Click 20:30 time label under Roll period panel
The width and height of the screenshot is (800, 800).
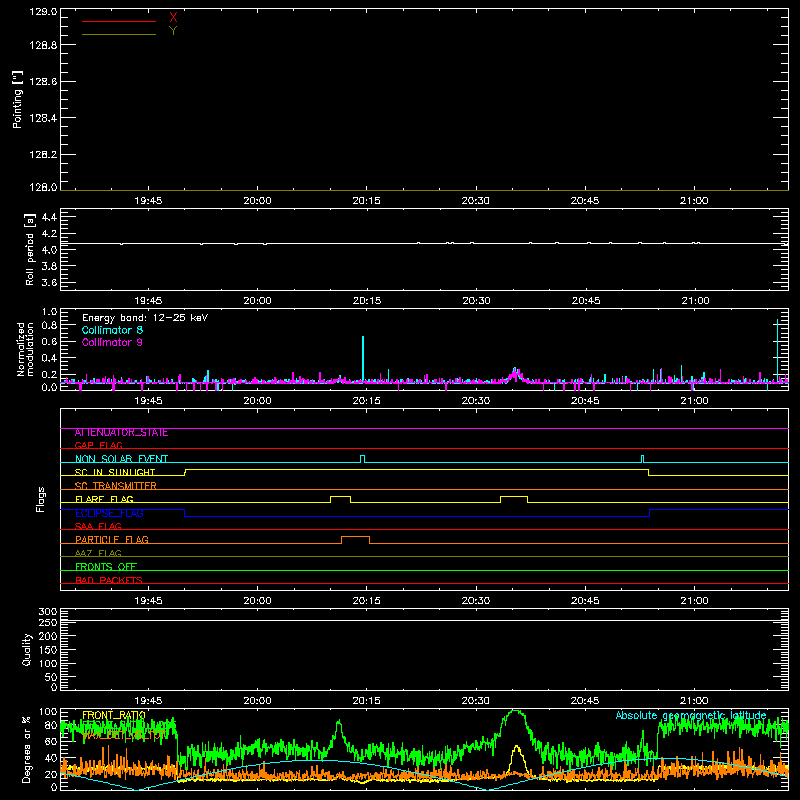pyautogui.click(x=476, y=301)
